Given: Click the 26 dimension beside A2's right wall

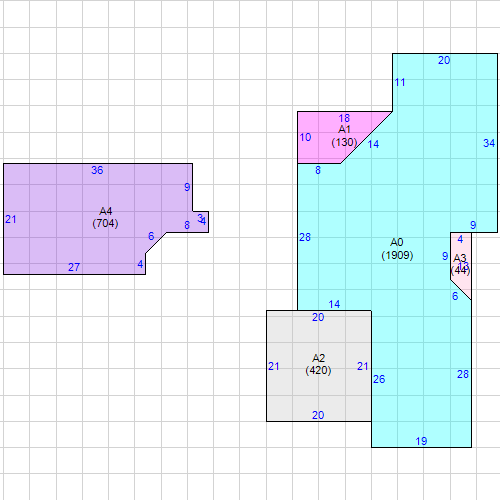Looking at the screenshot, I should point(379,379).
